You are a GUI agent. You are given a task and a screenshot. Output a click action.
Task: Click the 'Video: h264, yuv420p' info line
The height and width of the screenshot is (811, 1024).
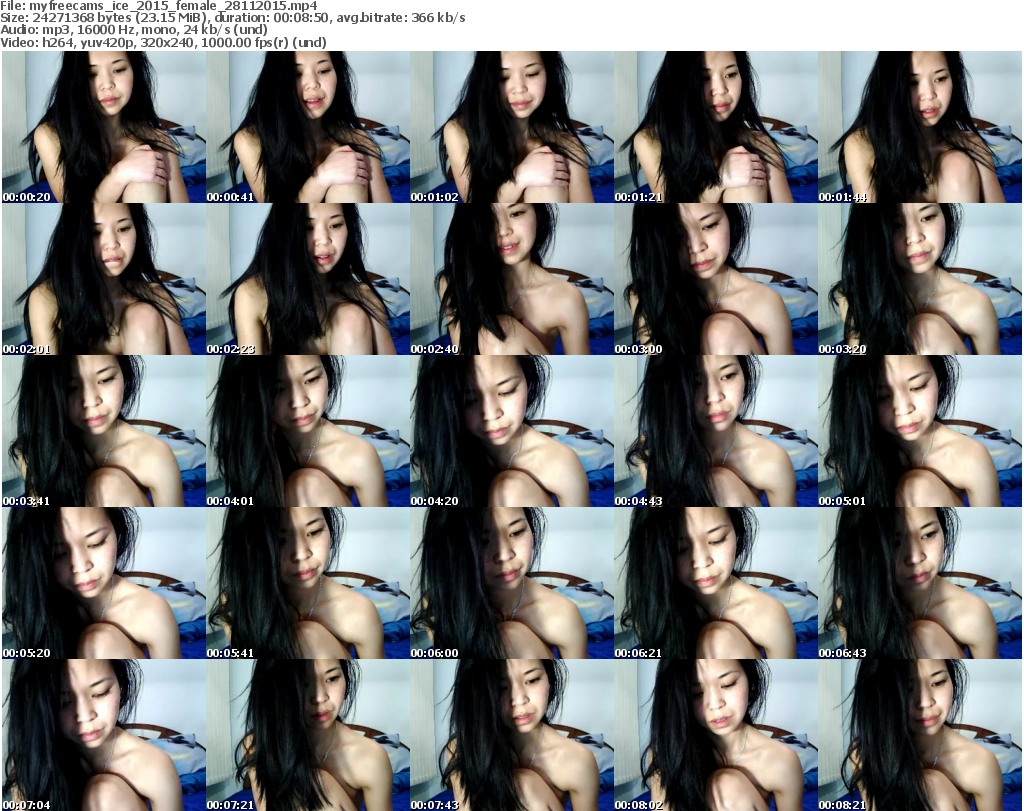(x=163, y=42)
